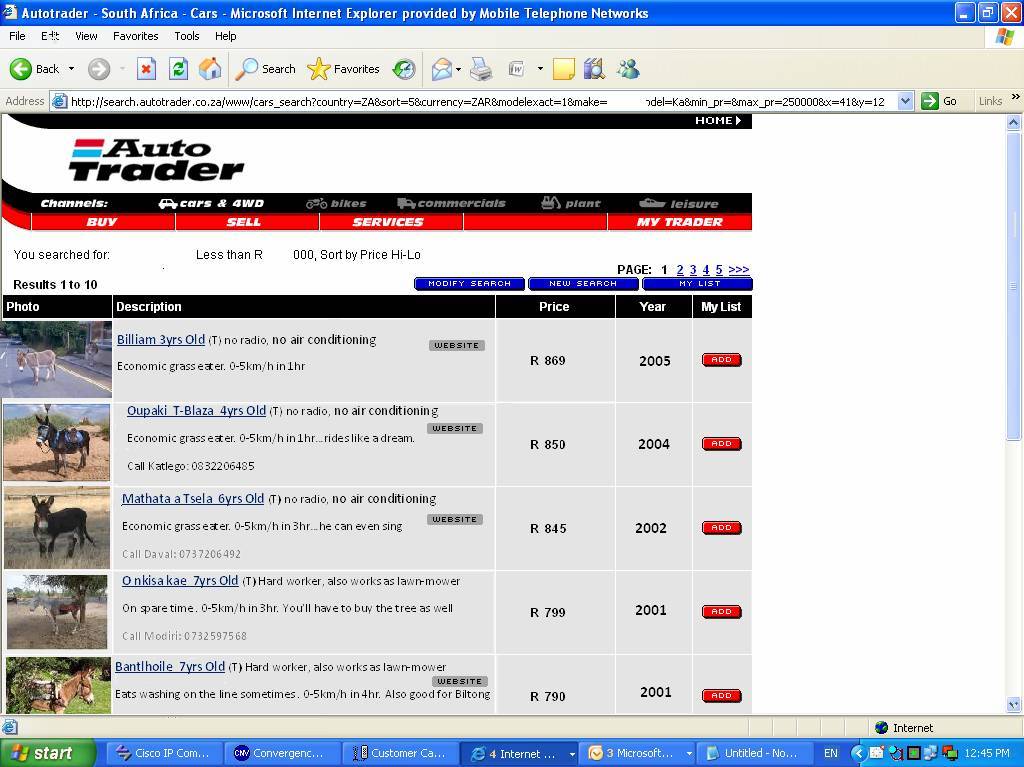This screenshot has width=1024, height=767.
Task: Stop page loading with red X icon
Action: (146, 69)
